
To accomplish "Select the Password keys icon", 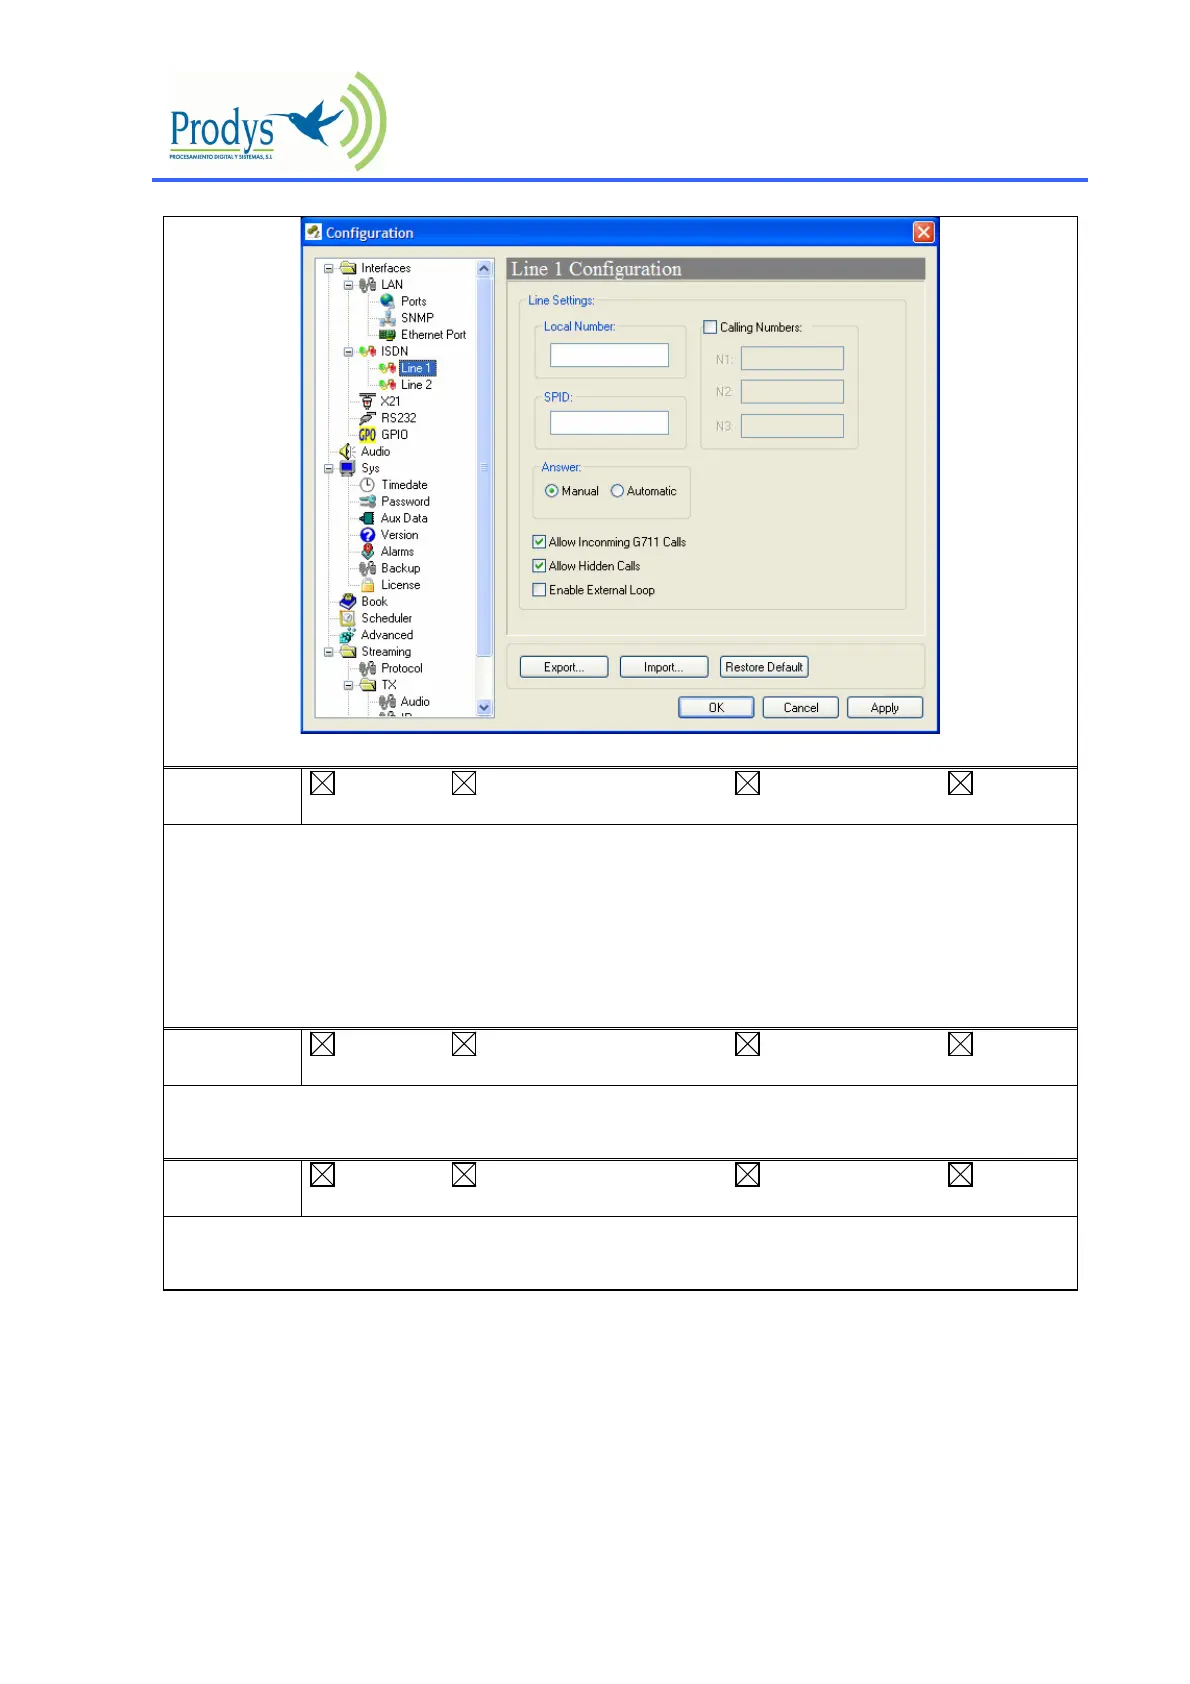I will (367, 501).
